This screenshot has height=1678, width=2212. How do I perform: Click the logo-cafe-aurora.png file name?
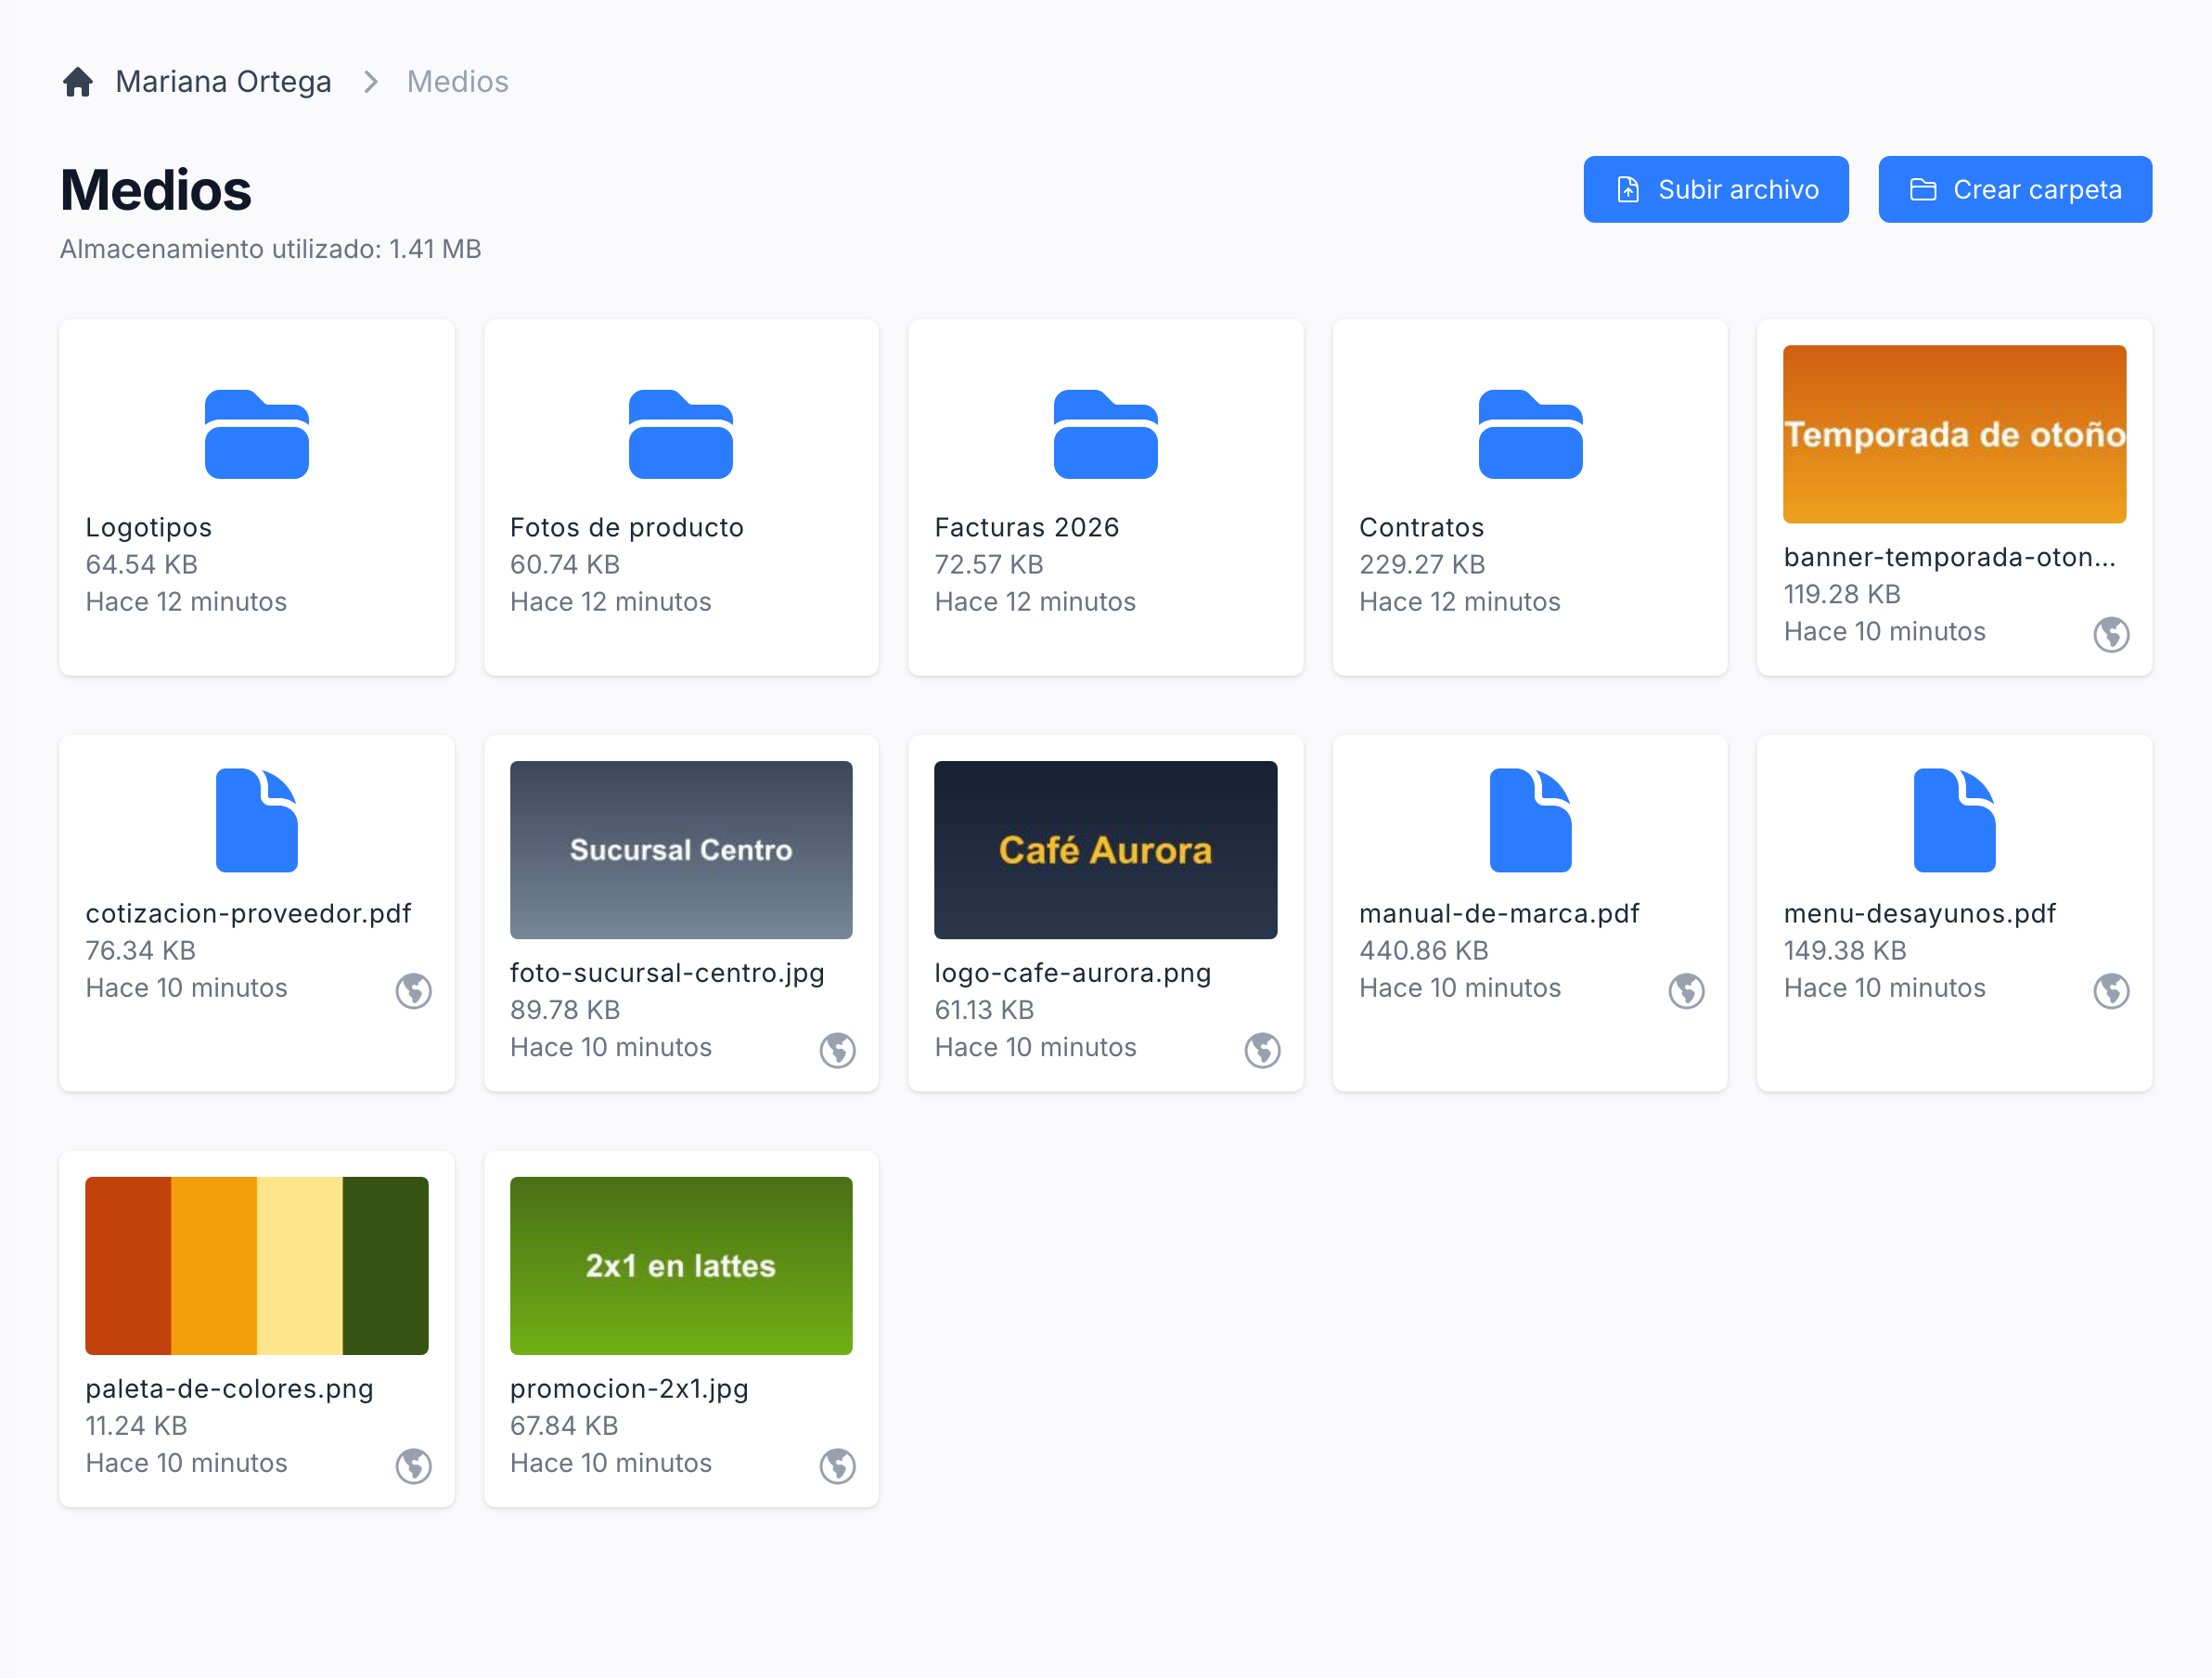click(x=1072, y=973)
